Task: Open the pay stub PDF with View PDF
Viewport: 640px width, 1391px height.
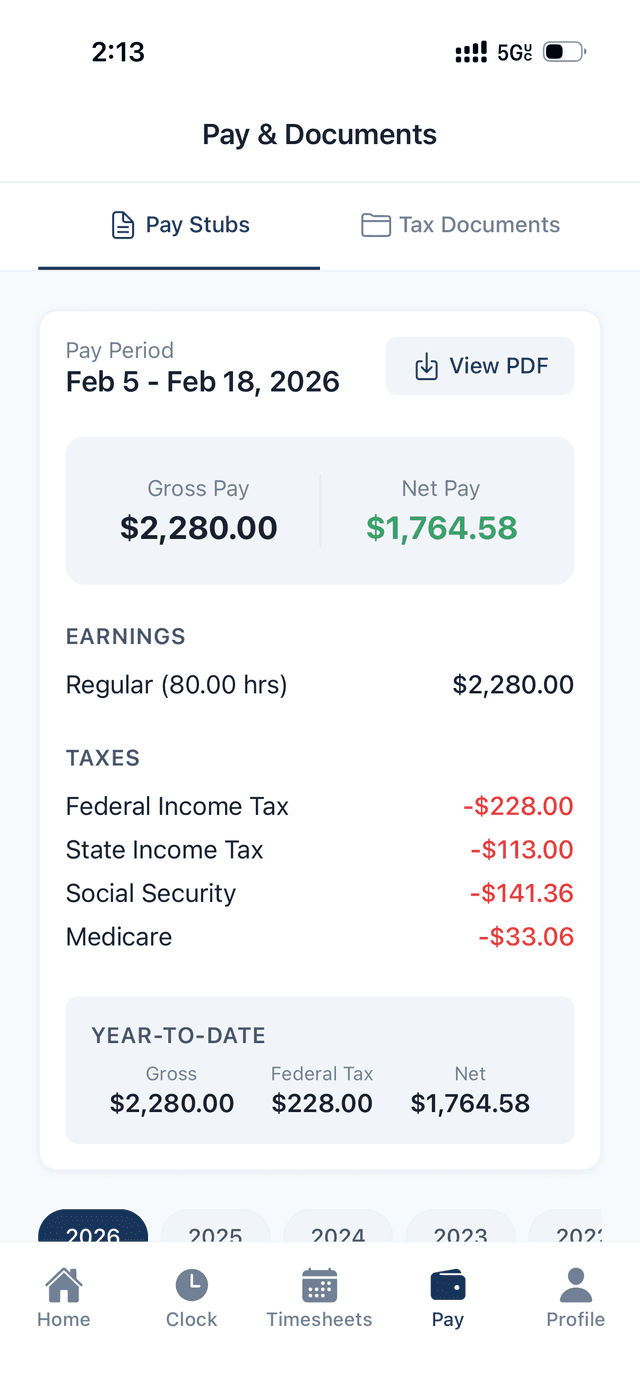Action: point(480,366)
